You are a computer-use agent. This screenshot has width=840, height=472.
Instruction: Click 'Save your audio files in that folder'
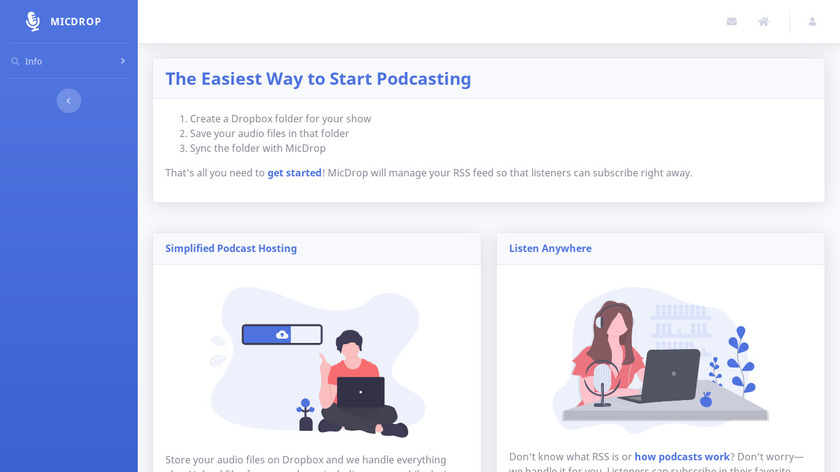pyautogui.click(x=269, y=133)
